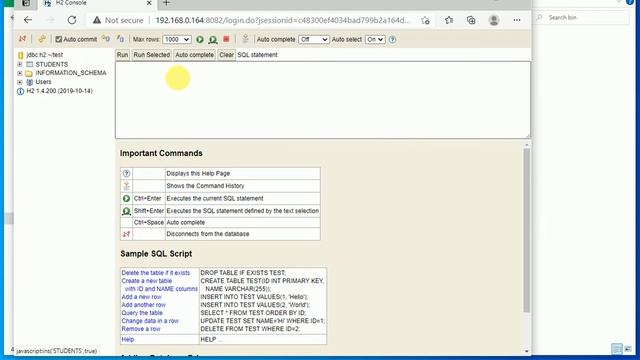Click disconnect icon in Important Commands table

[x=127, y=234]
